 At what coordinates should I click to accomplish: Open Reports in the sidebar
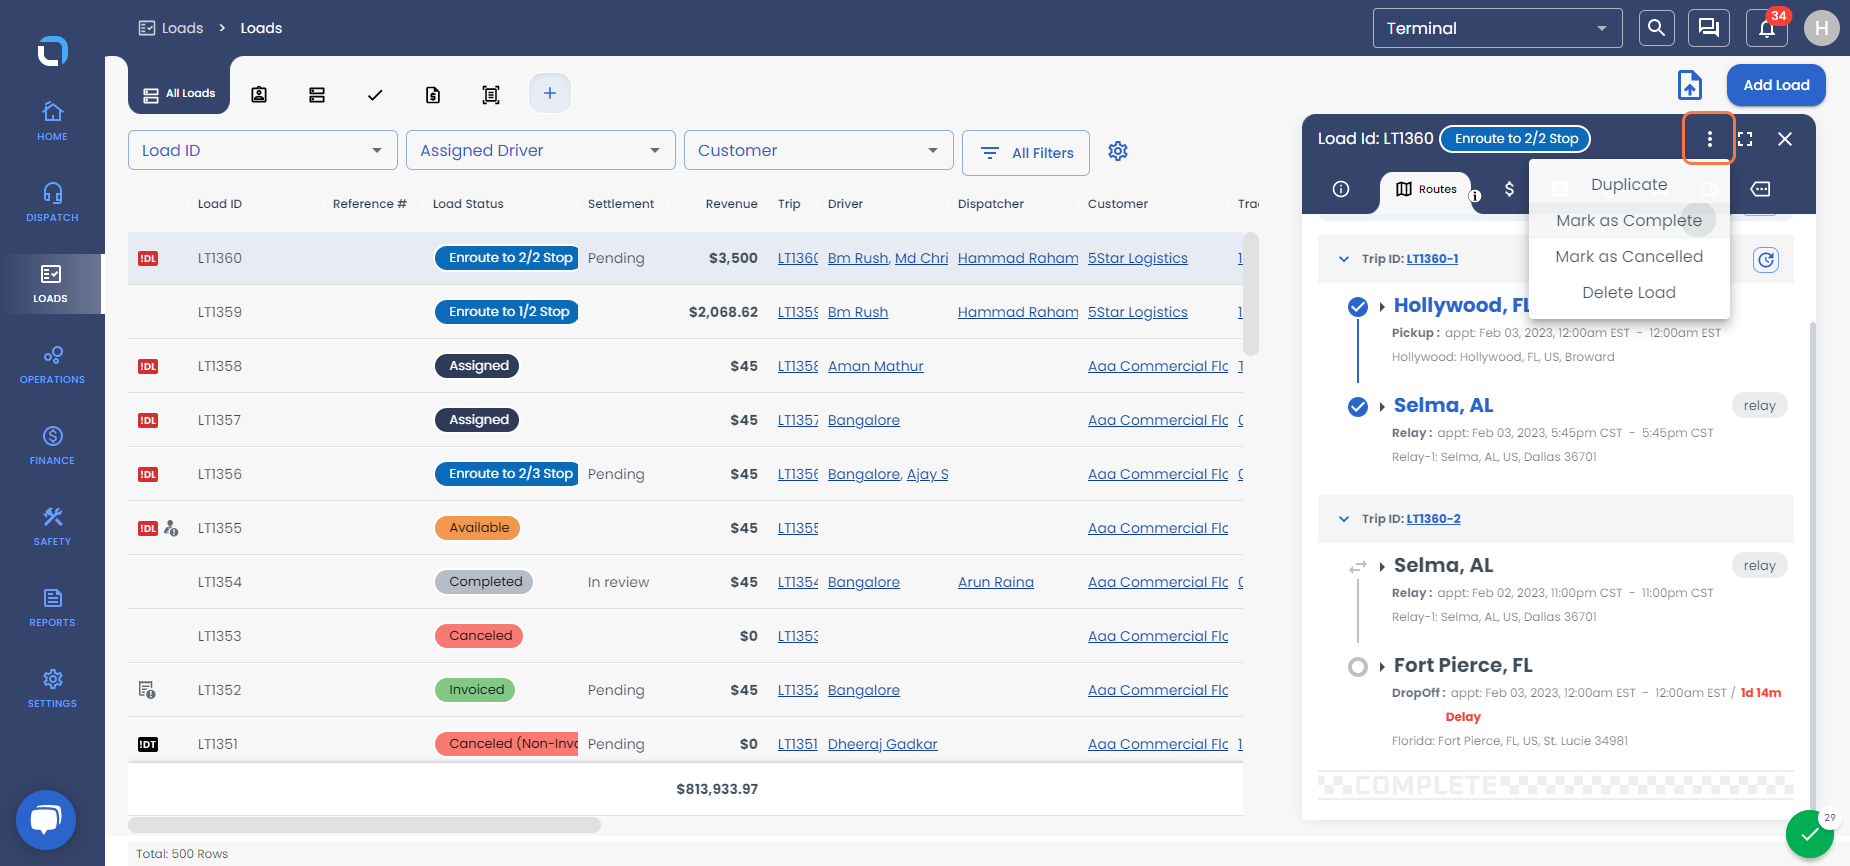pyautogui.click(x=52, y=607)
